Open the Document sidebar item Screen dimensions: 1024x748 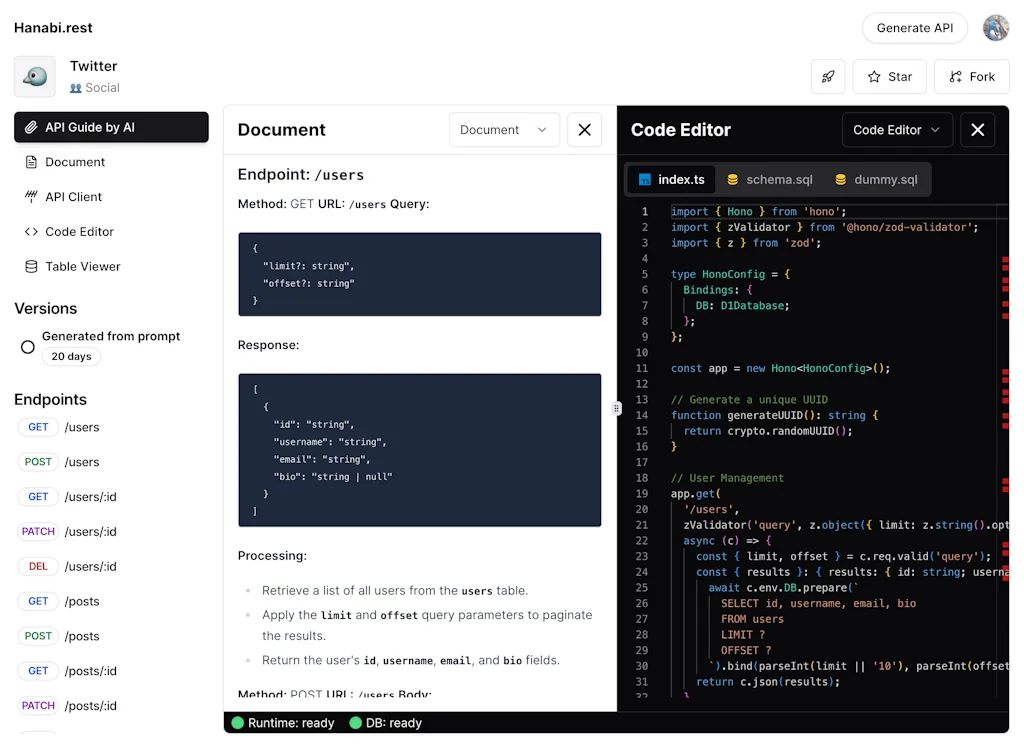pos(74,162)
